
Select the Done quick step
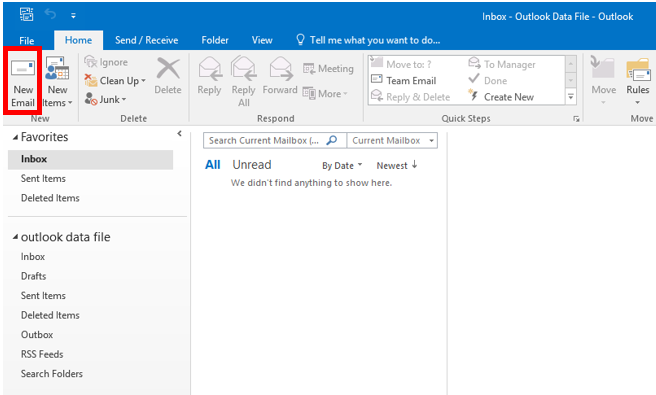pos(488,80)
